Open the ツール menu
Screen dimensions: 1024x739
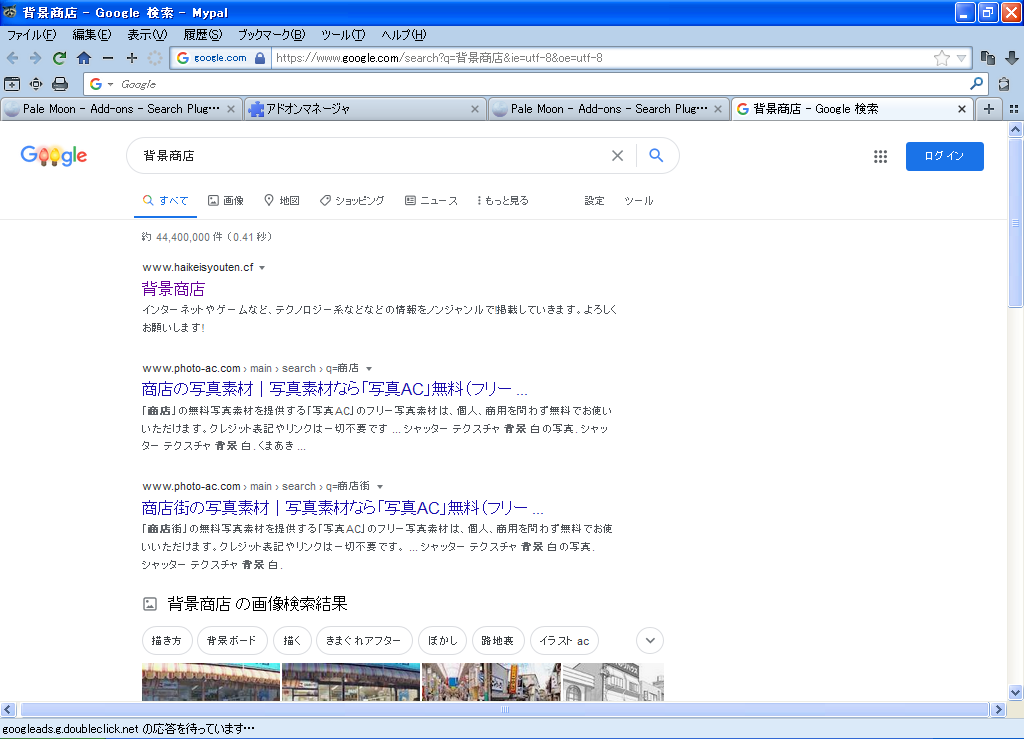coord(343,35)
